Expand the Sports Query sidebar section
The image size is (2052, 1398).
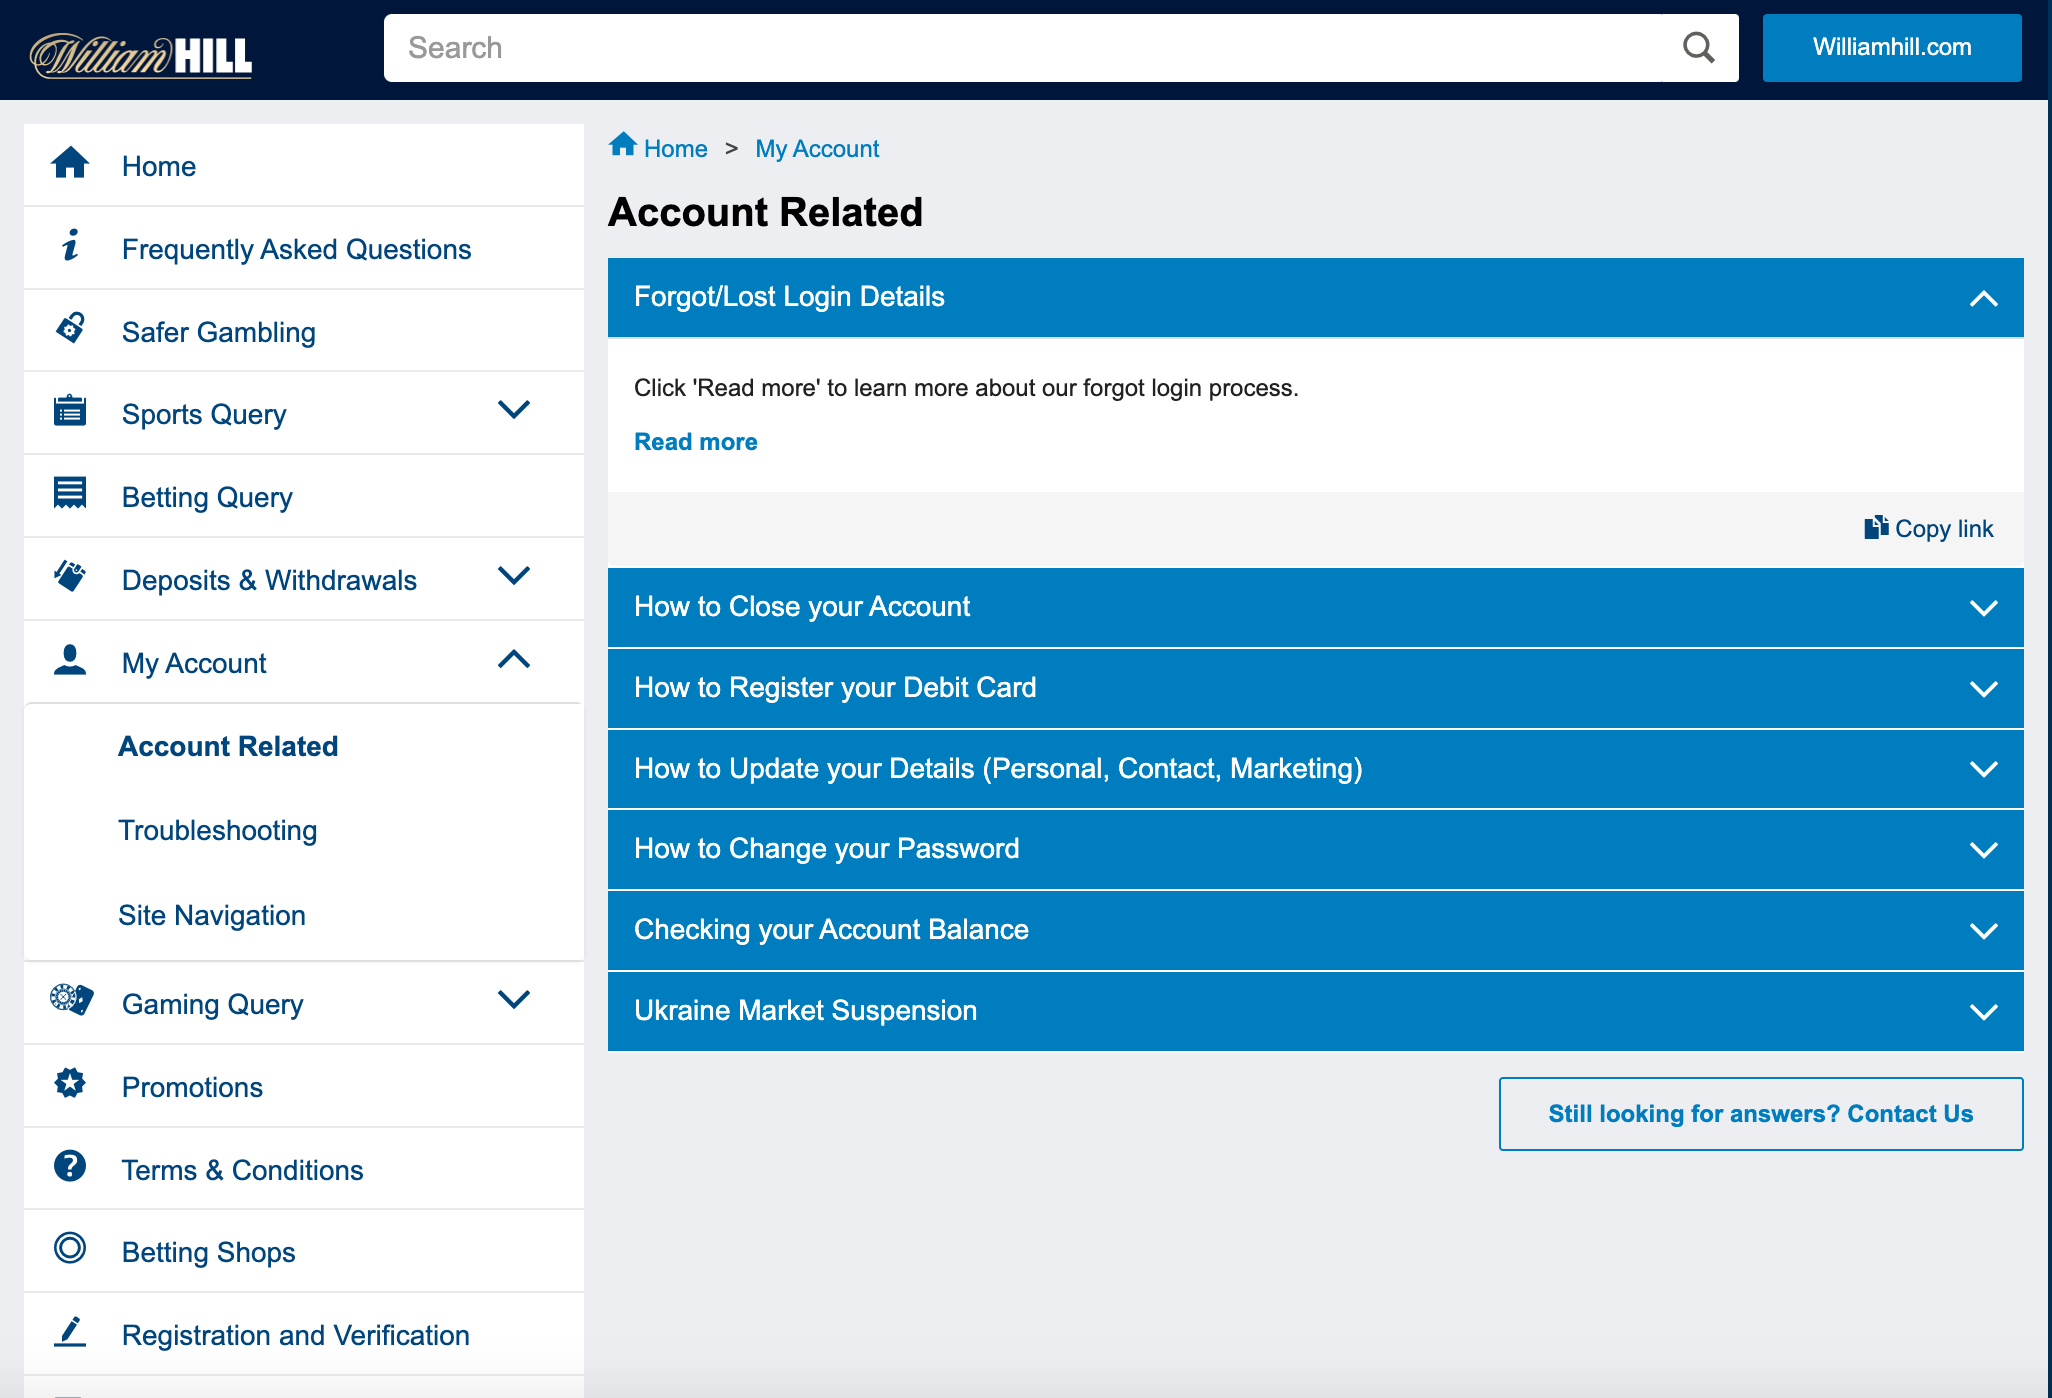click(x=513, y=410)
